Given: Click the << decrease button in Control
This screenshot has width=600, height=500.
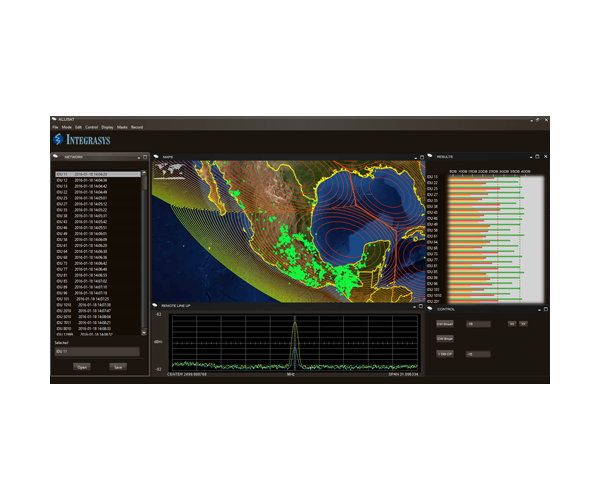Looking at the screenshot, I should [x=512, y=324].
